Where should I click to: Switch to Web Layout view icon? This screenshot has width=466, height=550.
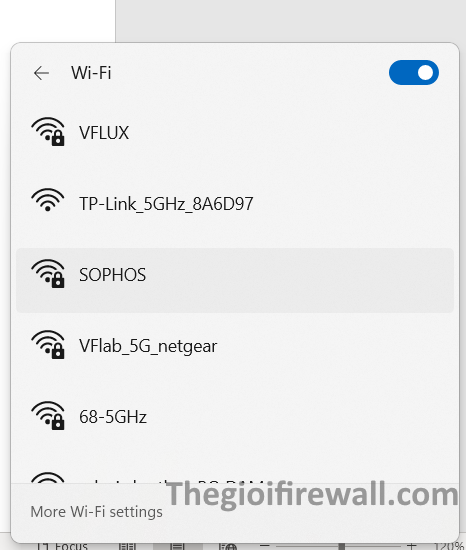click(228, 546)
